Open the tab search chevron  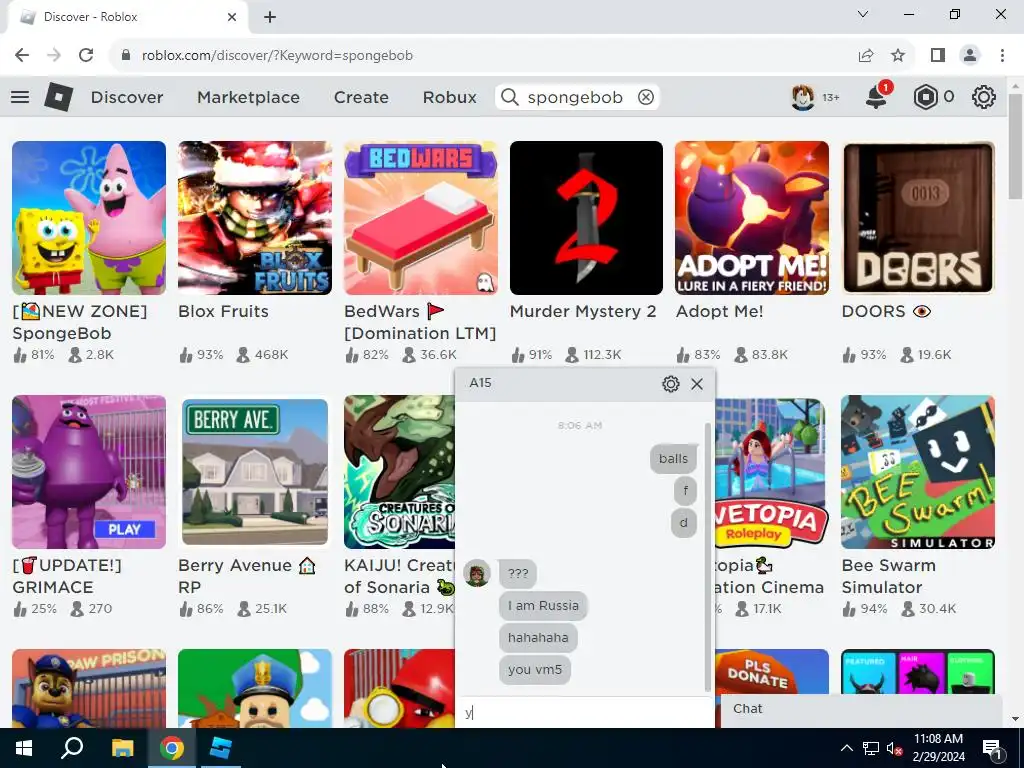point(863,14)
